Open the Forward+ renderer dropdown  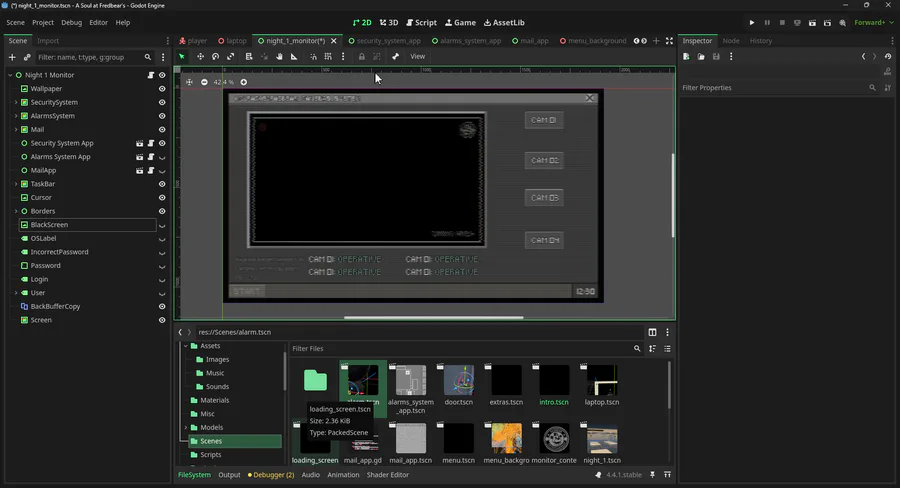(868, 22)
